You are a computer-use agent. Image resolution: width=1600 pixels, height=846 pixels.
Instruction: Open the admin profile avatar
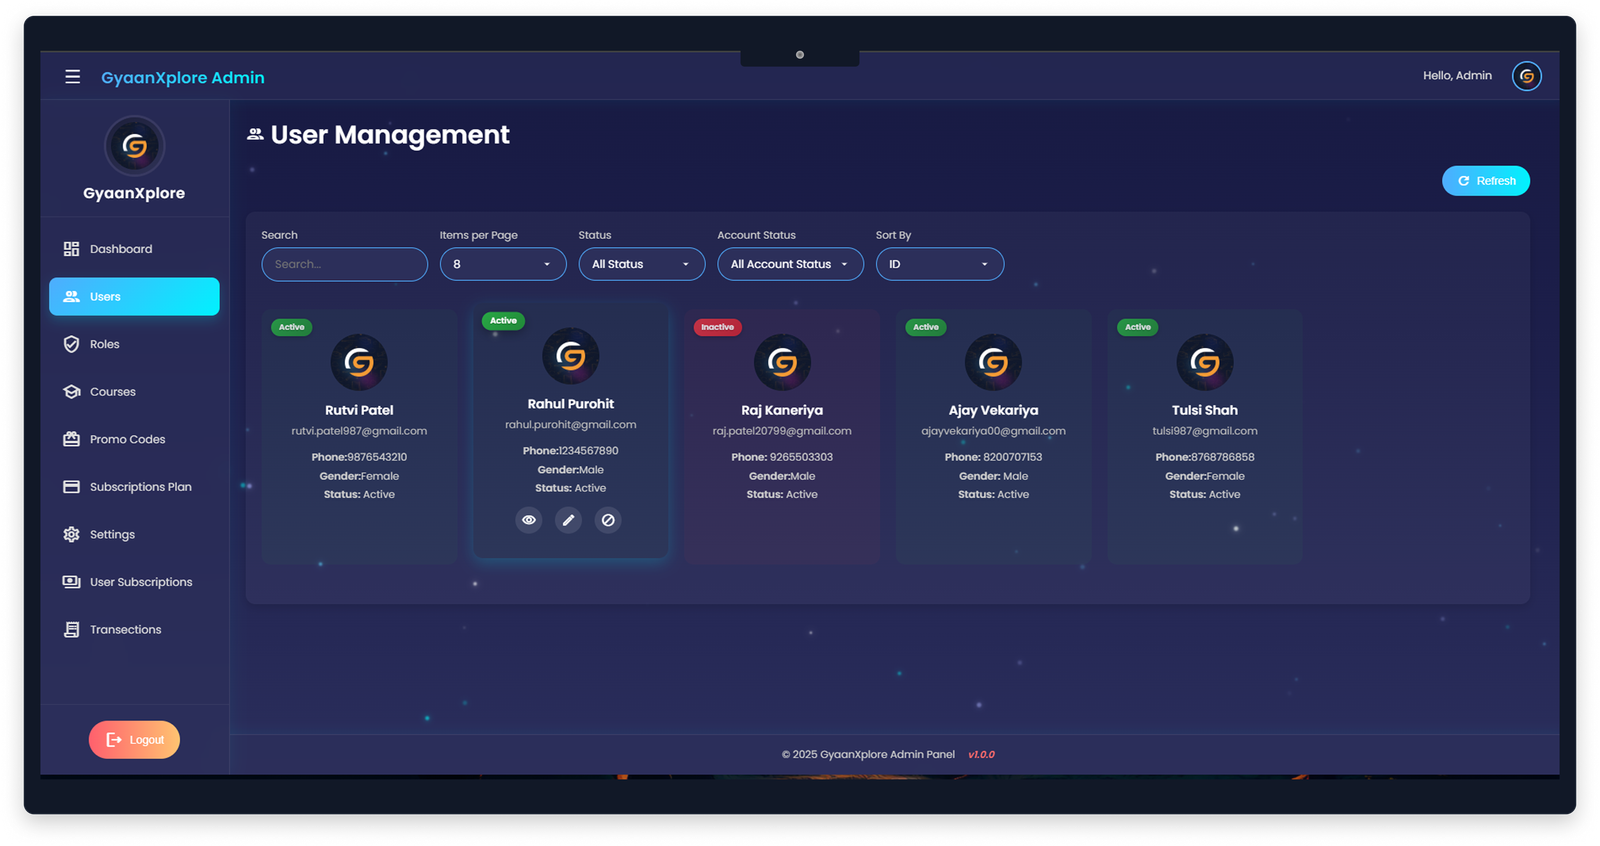(1526, 76)
